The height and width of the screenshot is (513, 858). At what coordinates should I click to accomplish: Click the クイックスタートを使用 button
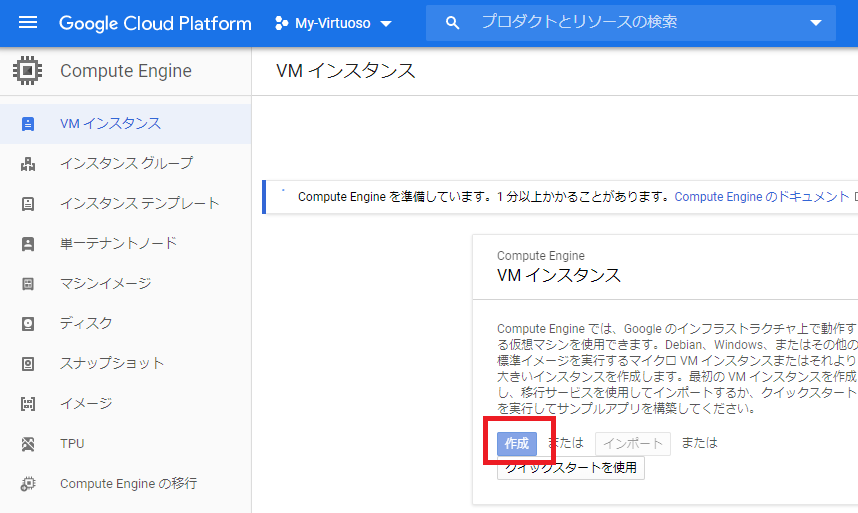point(571,468)
